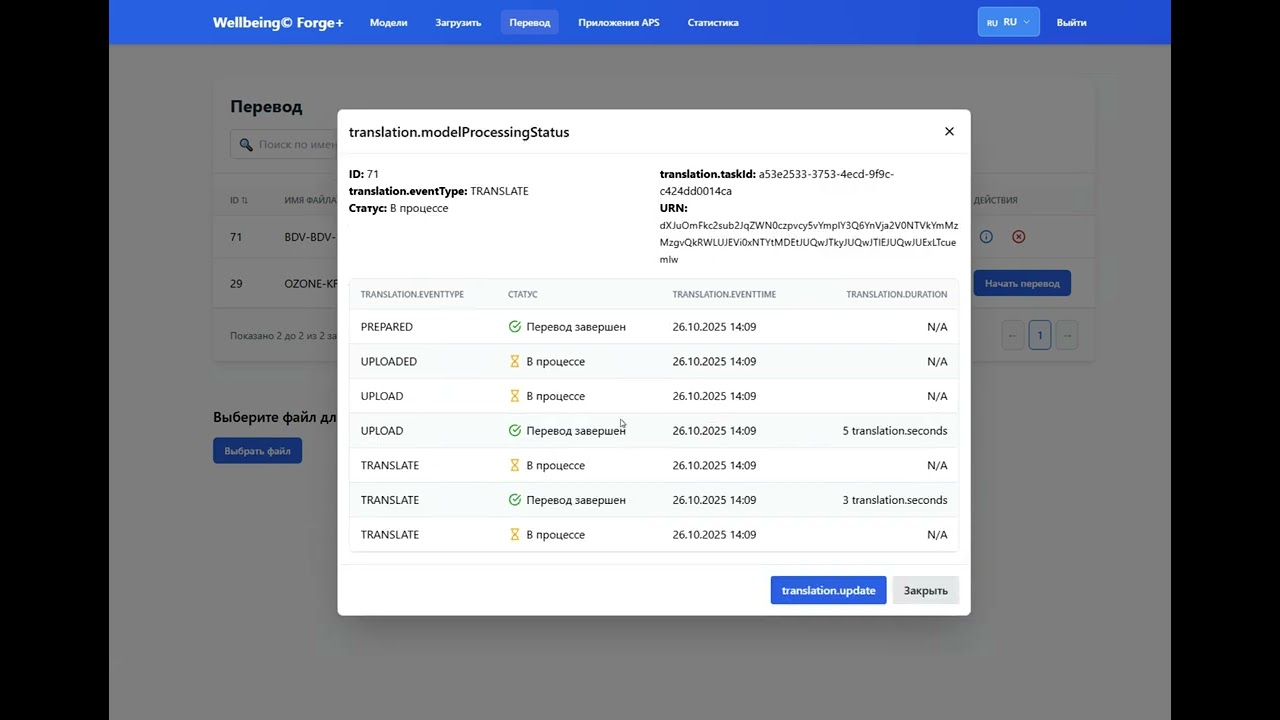1280x720 pixels.
Task: Click the red delete icon for row 71
Action: click(1018, 237)
